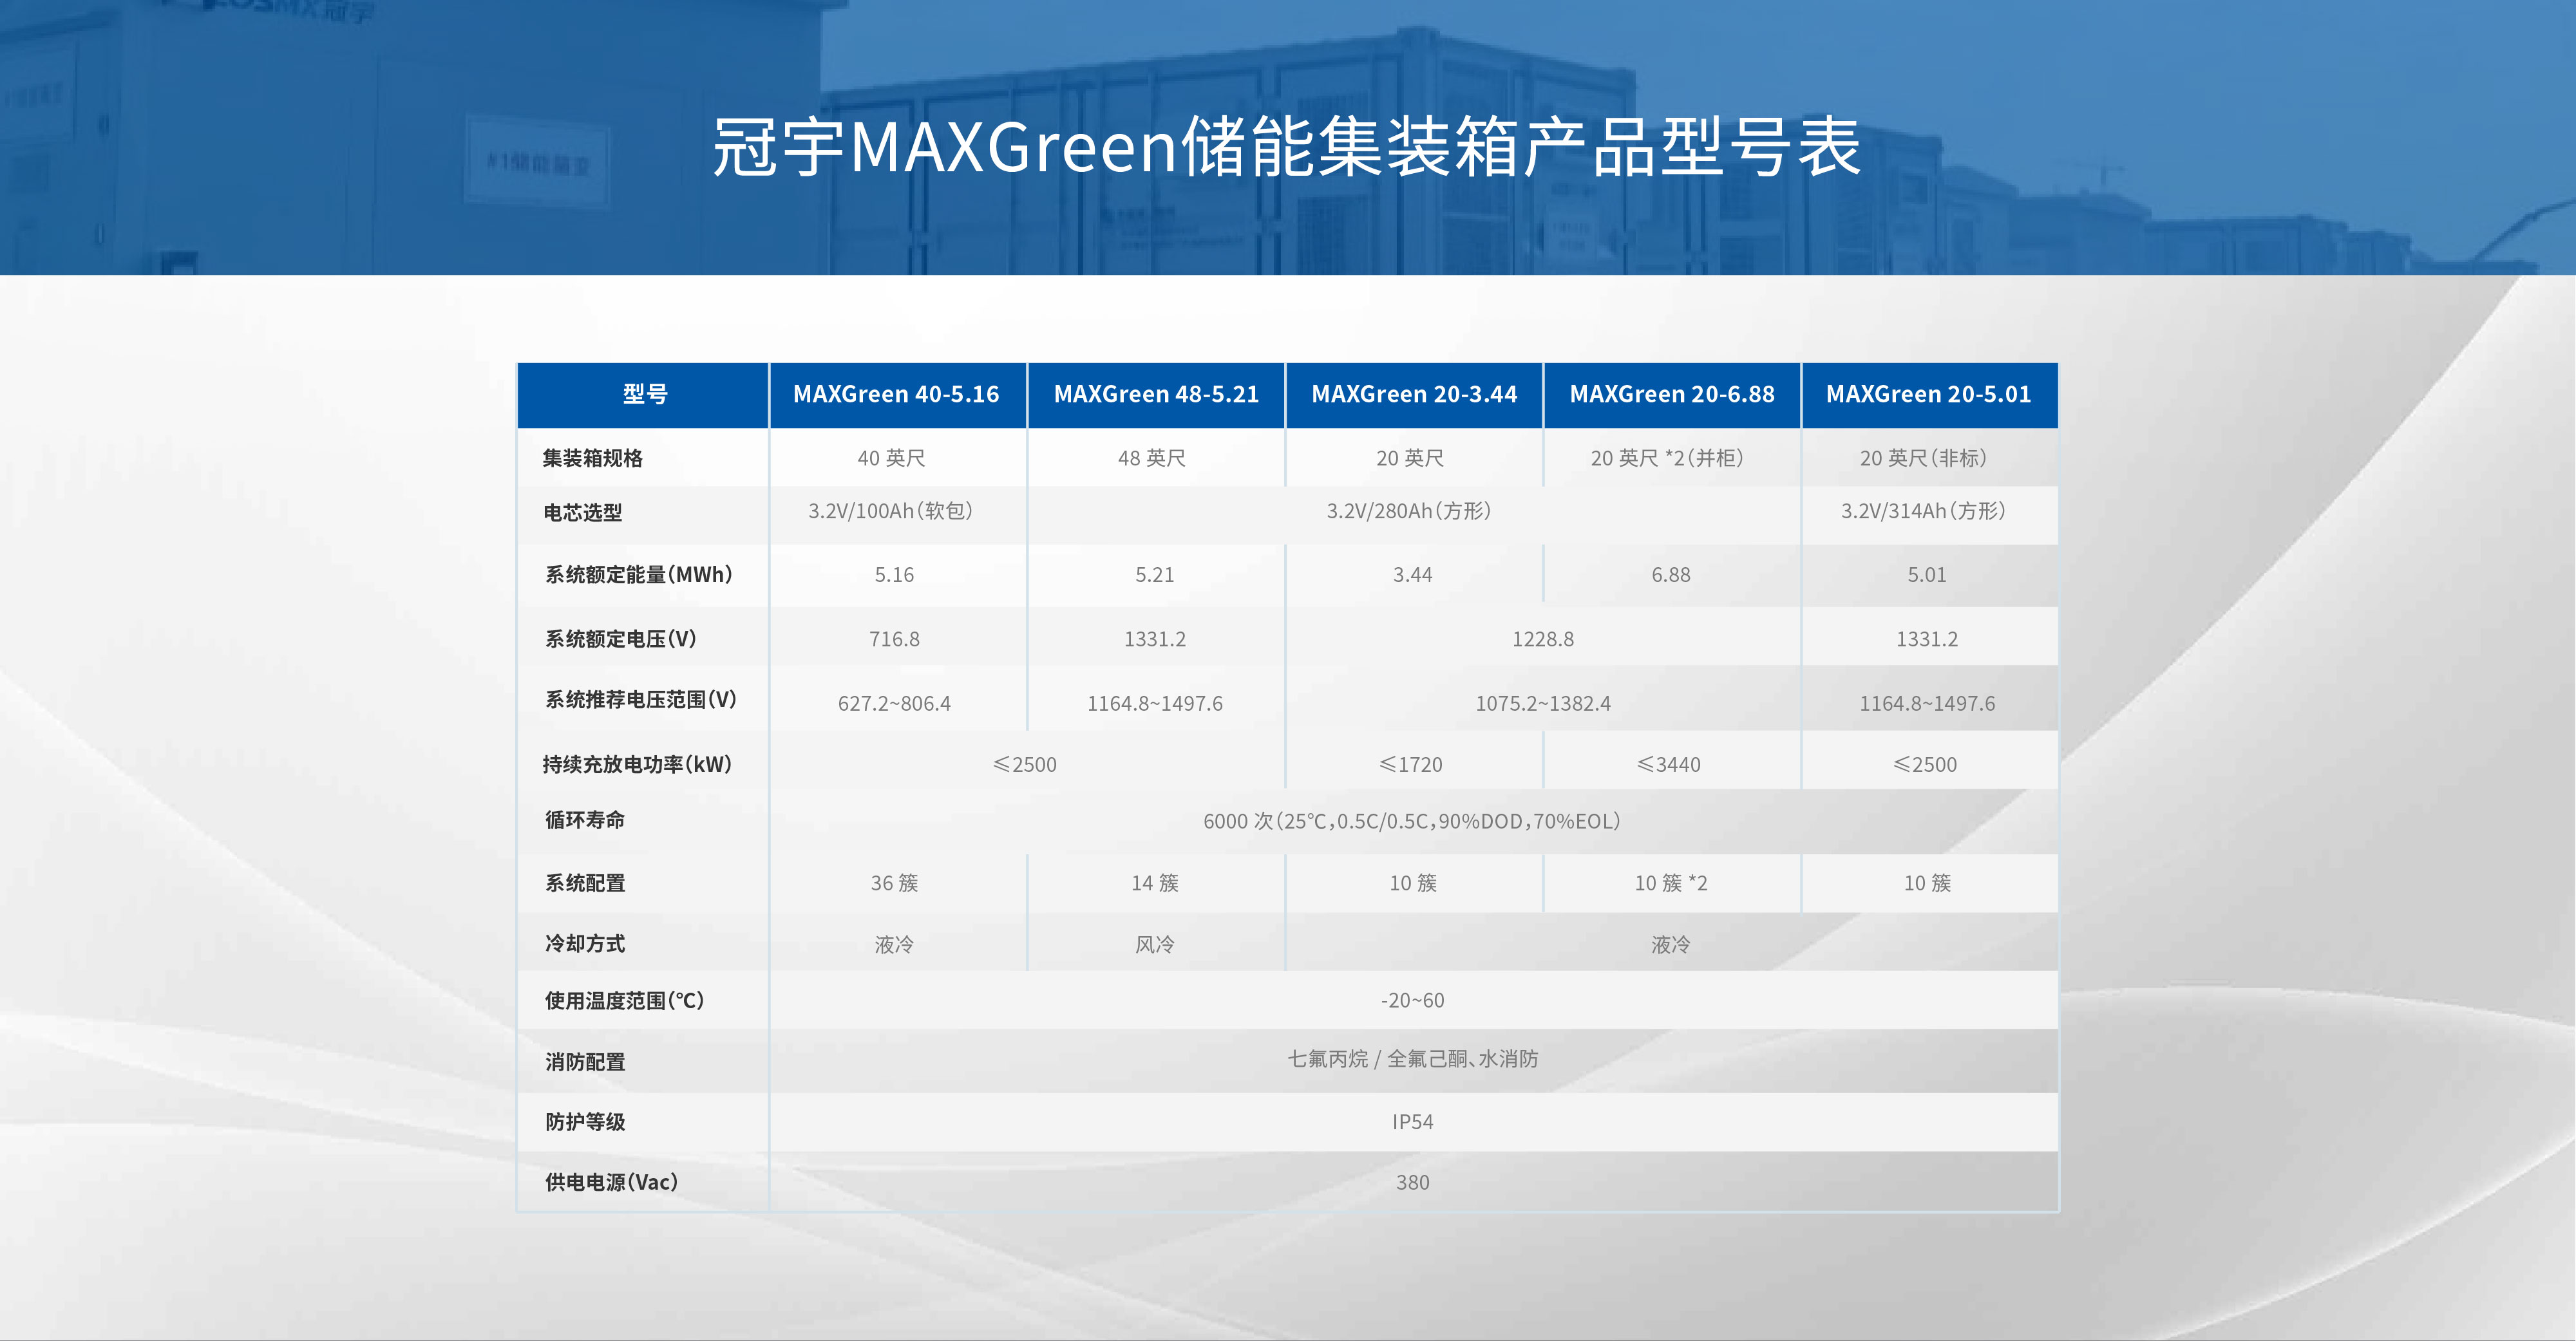
Task: Select the 3.2V/100Ah(软包) cell
Action: [891, 511]
